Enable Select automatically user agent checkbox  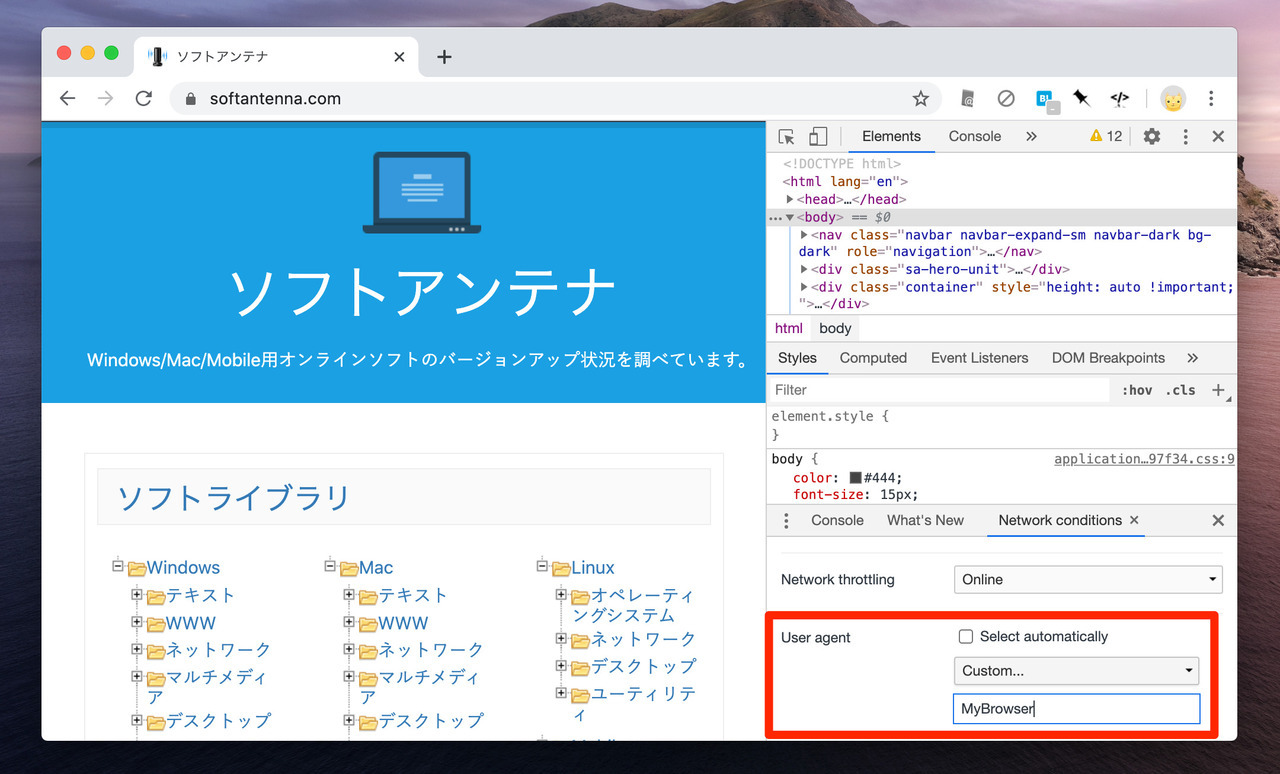pyautogui.click(x=966, y=637)
